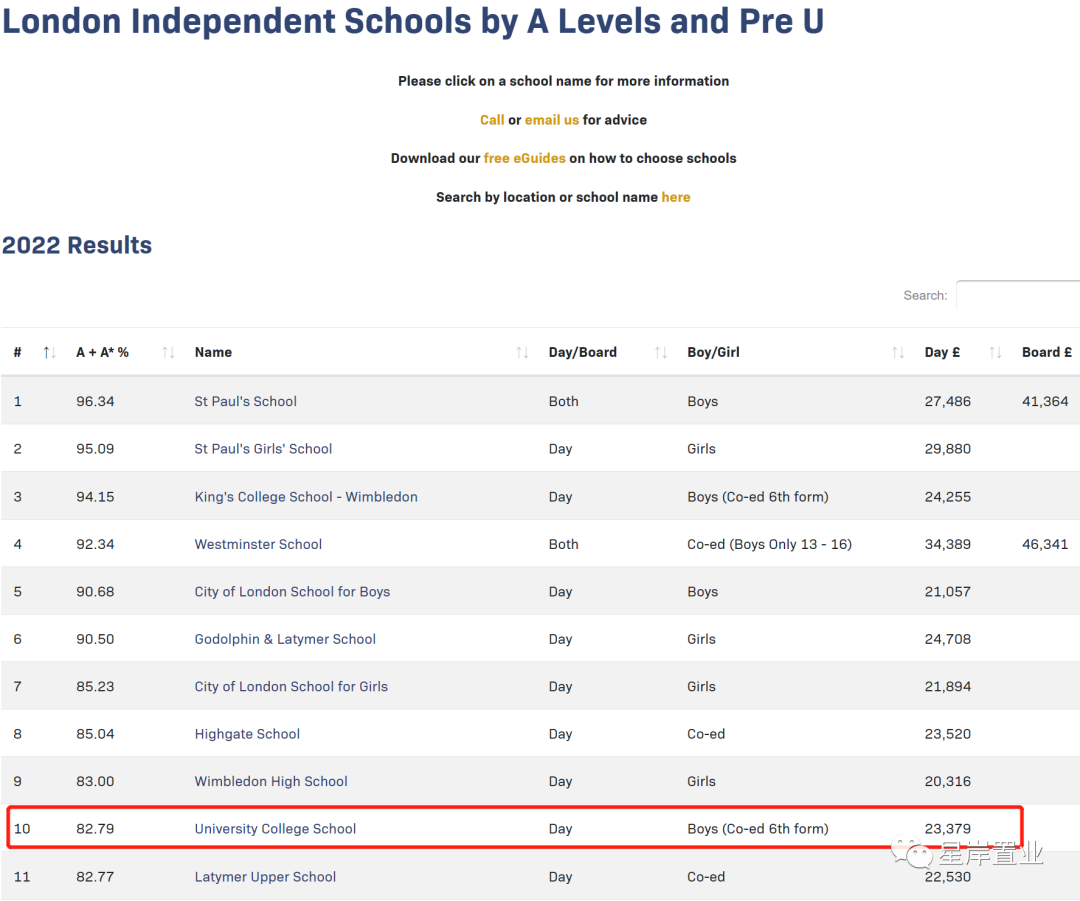
Task: Click the Boy/Girl column header
Action: click(x=714, y=353)
